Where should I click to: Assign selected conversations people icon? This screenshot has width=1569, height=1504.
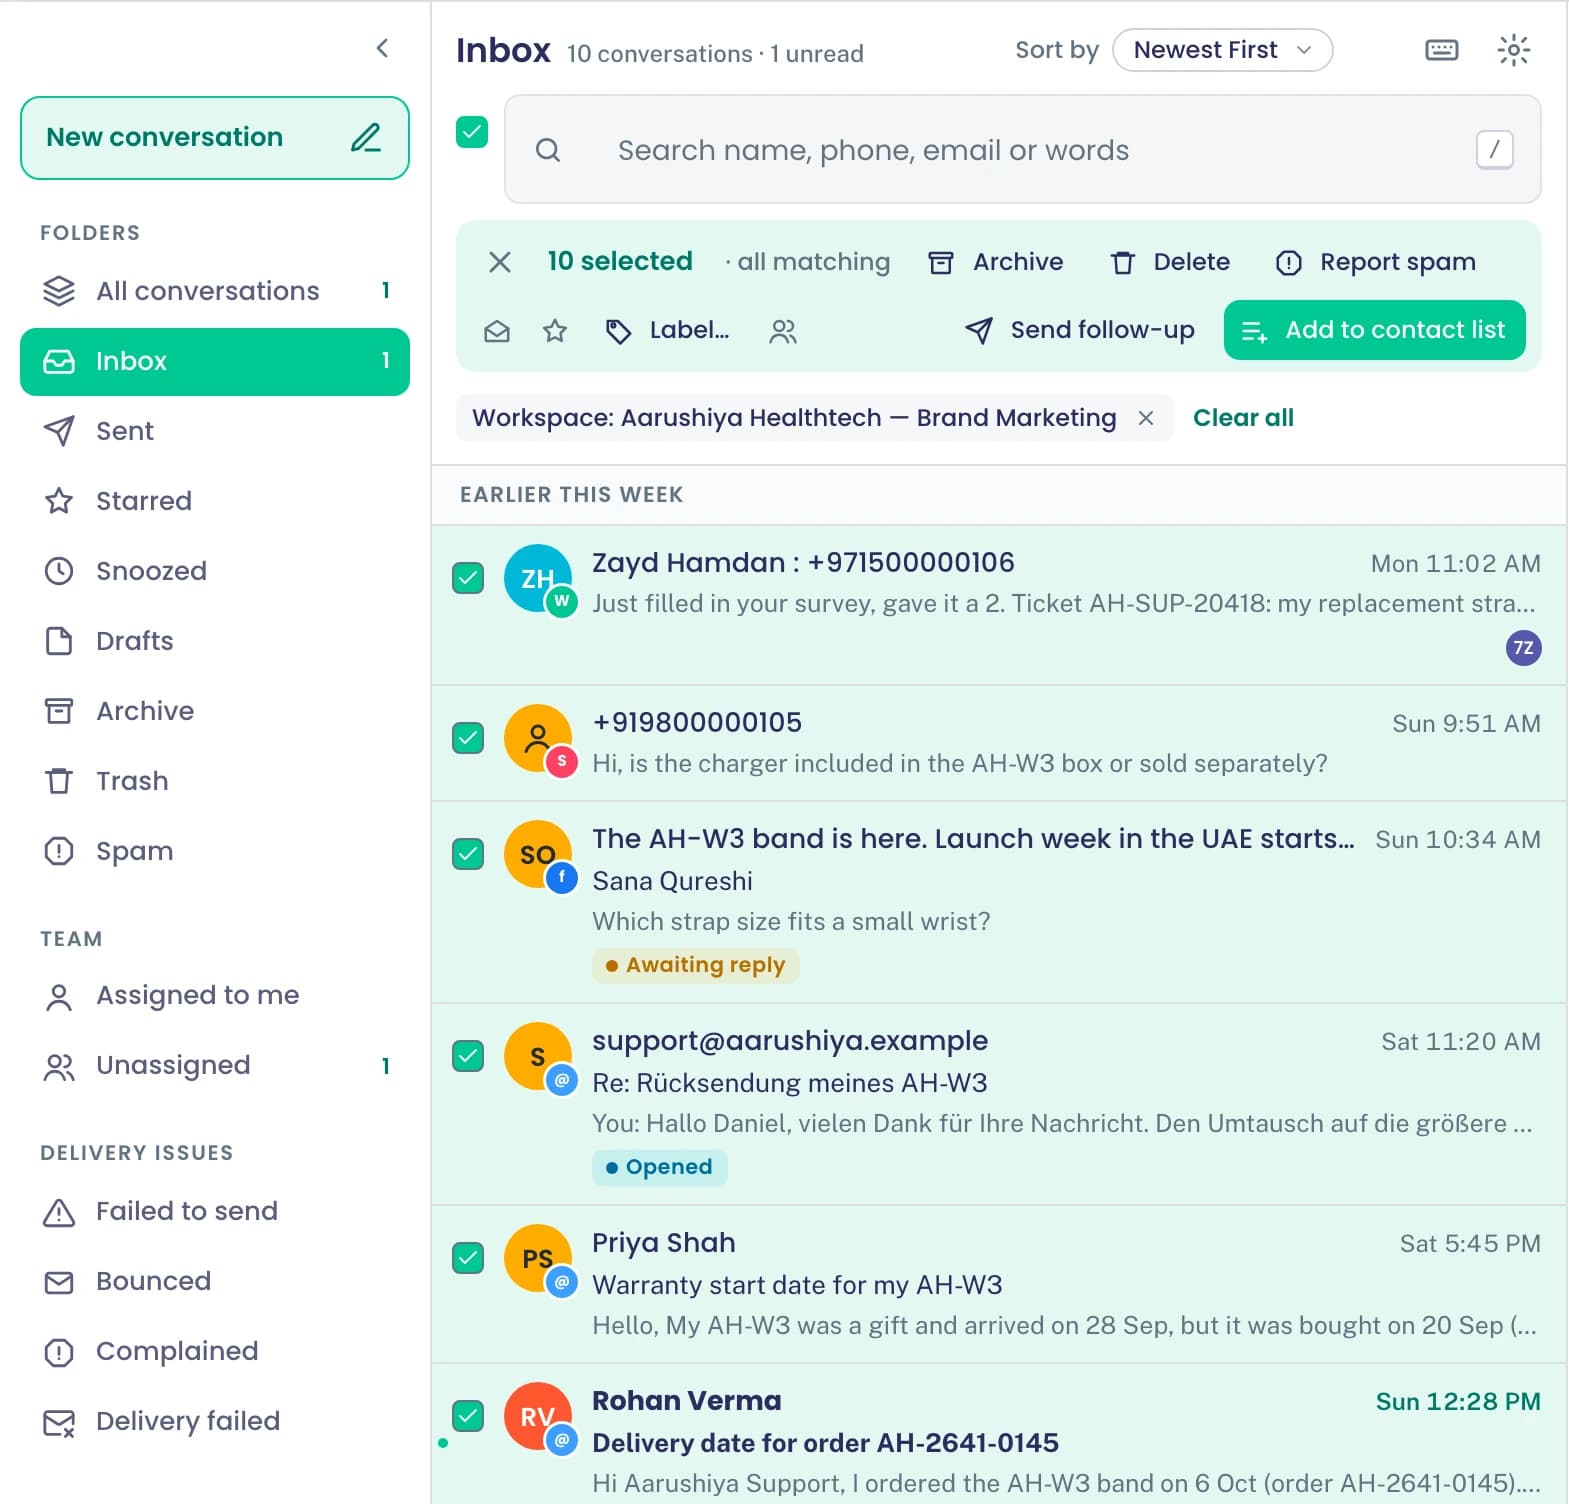tap(783, 331)
